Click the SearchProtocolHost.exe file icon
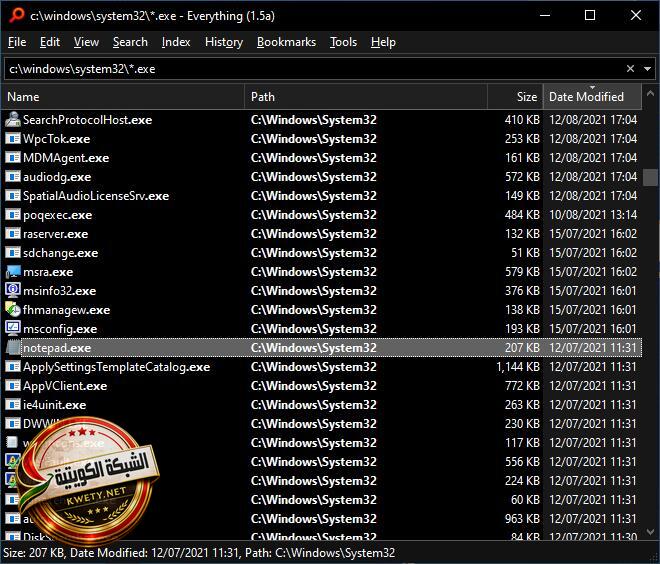 pos(13,120)
